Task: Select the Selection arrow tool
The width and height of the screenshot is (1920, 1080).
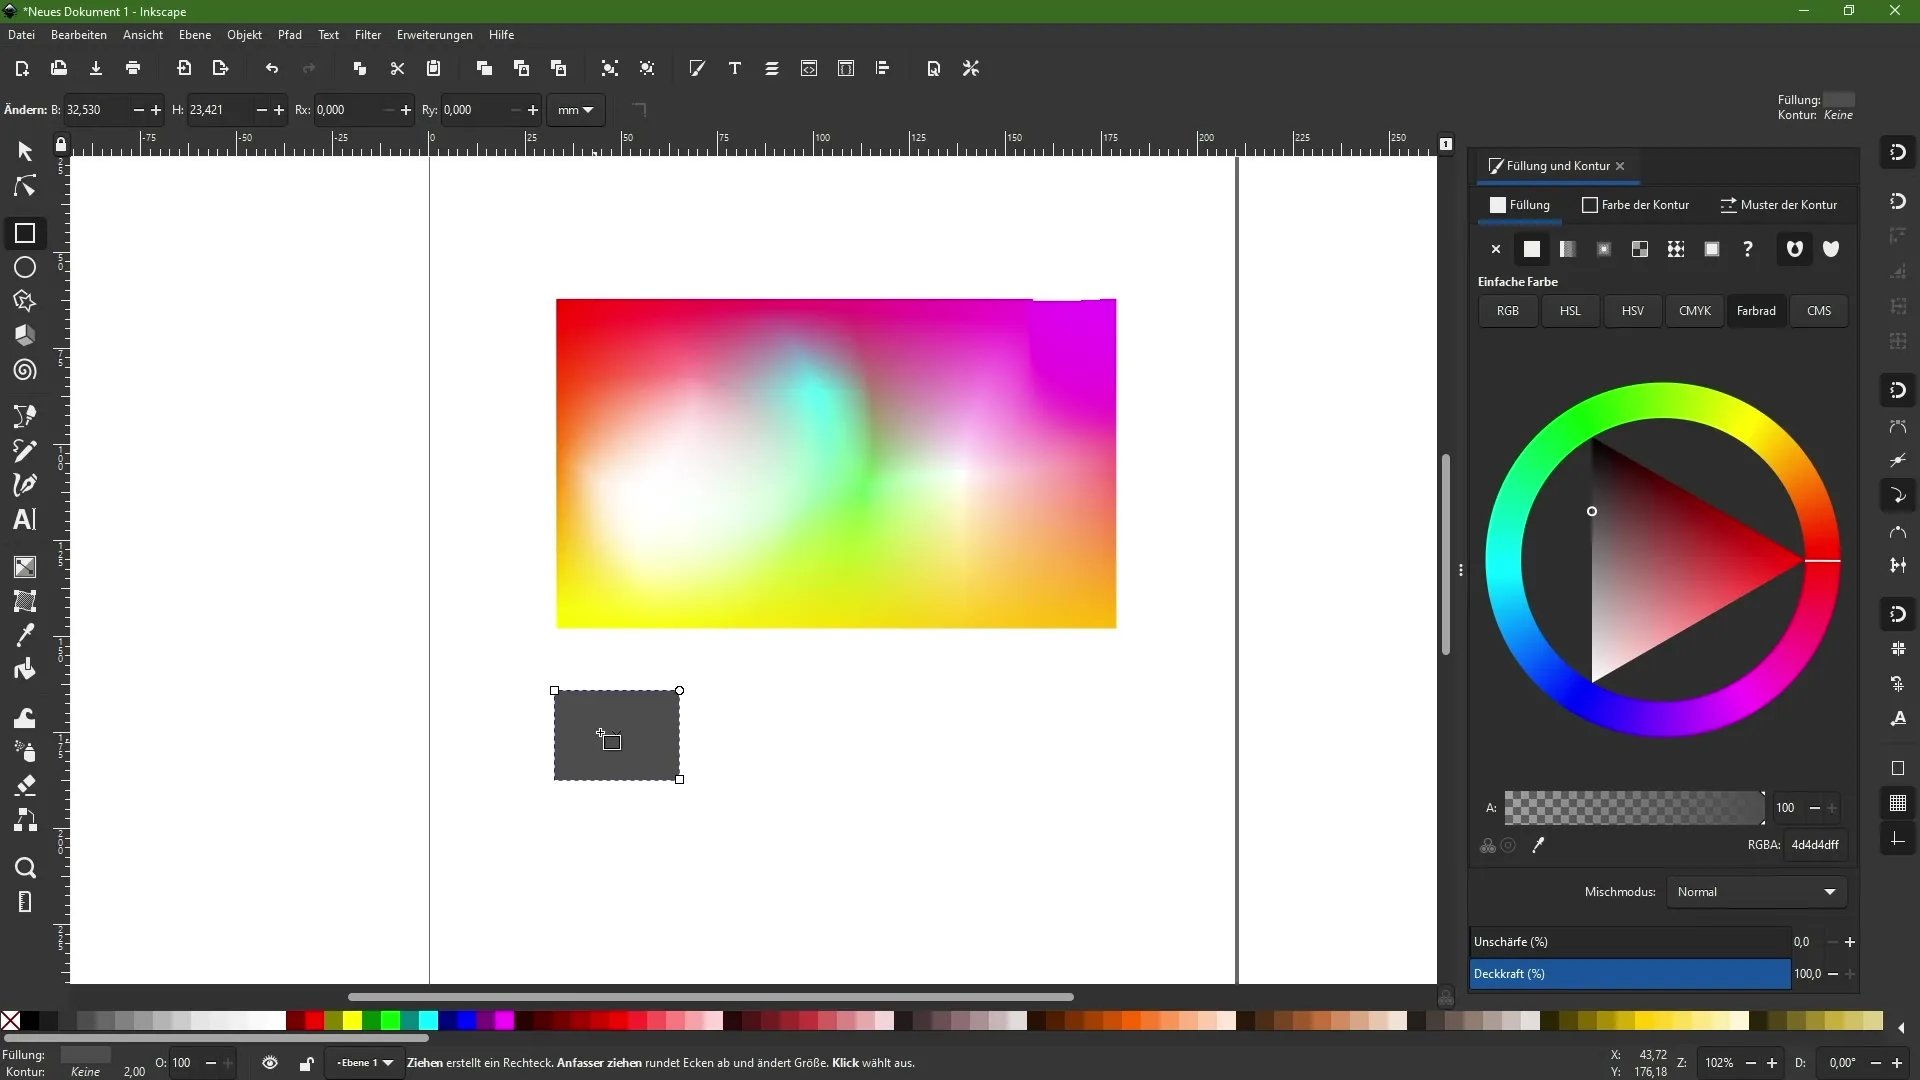Action: click(x=25, y=151)
